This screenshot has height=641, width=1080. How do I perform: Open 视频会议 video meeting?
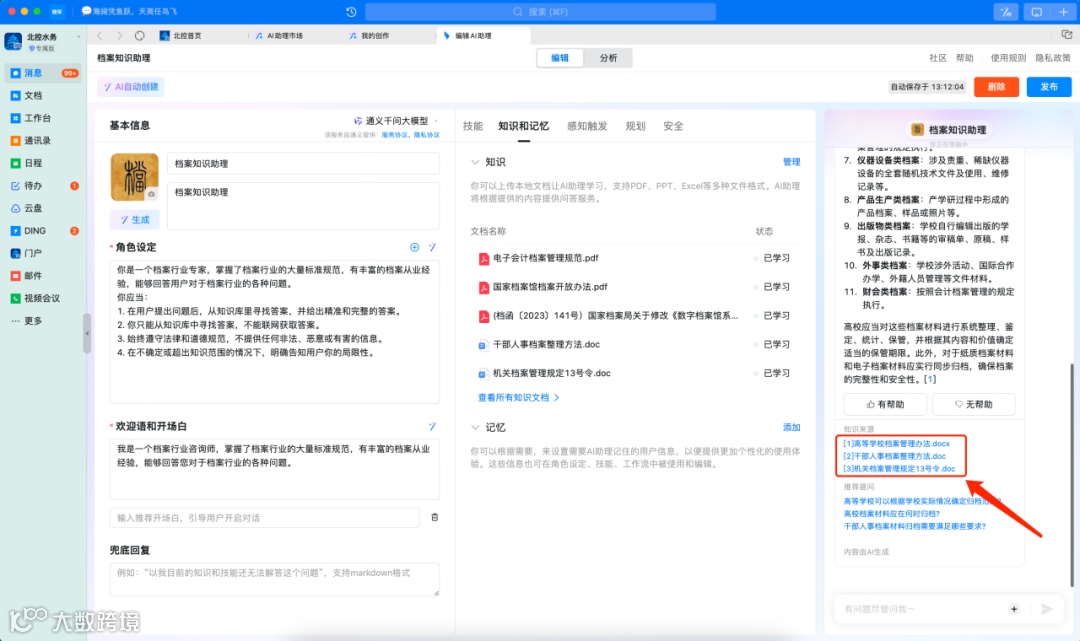pos(36,298)
